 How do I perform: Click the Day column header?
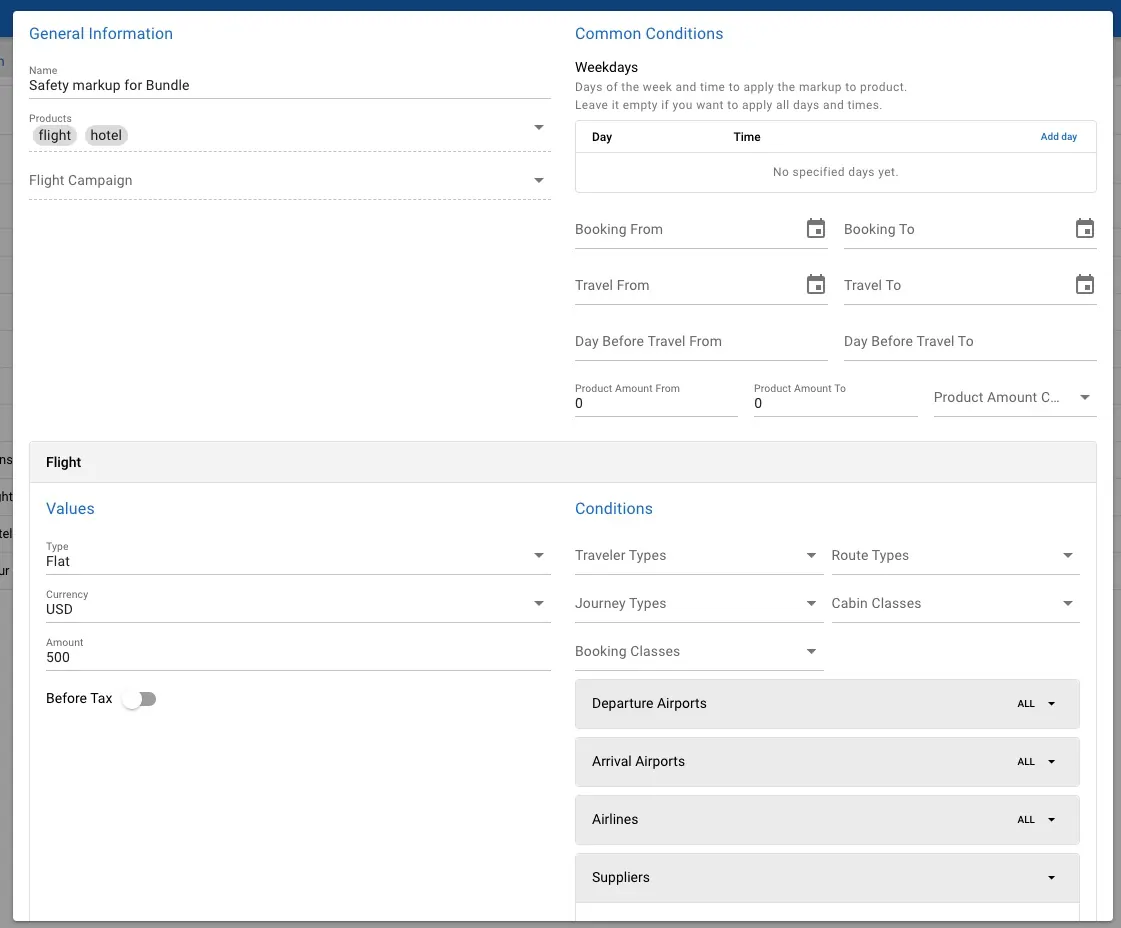pos(602,137)
